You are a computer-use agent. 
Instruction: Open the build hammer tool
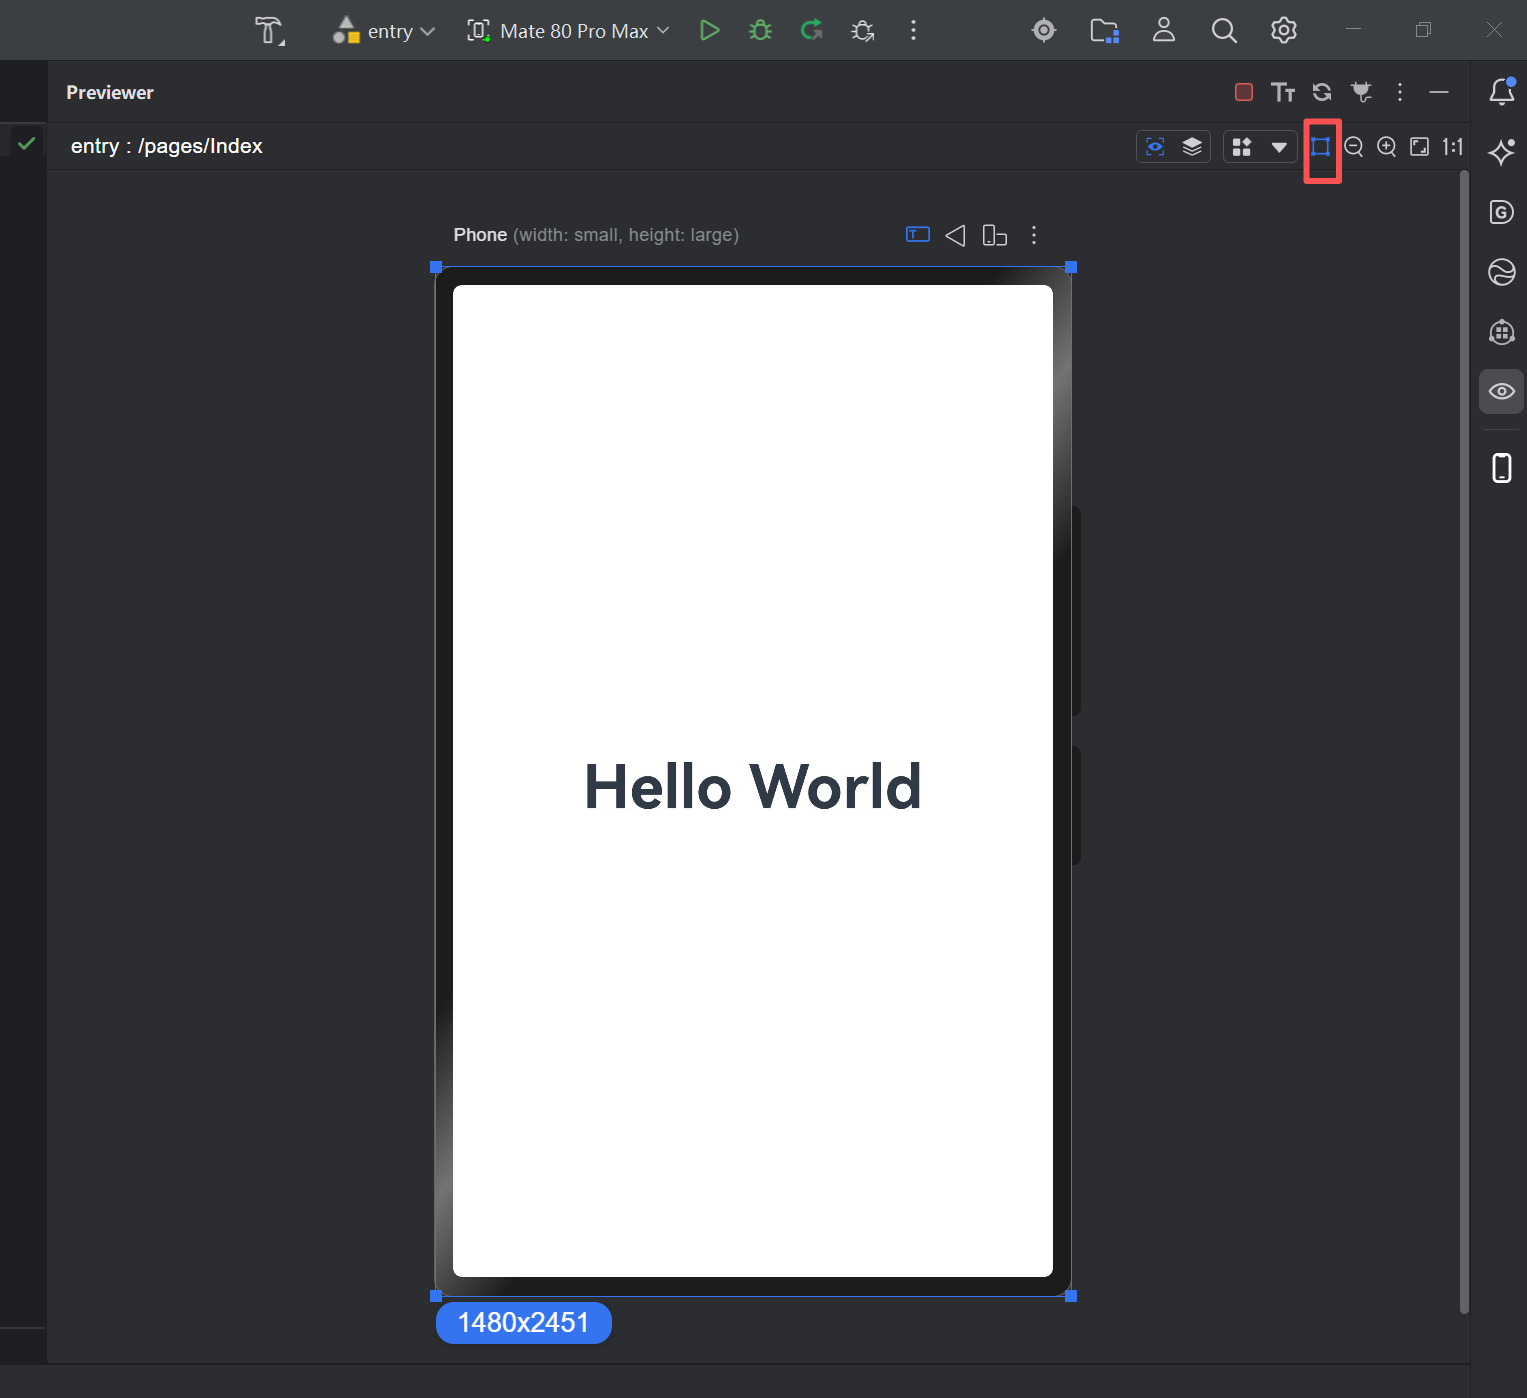pyautogui.click(x=269, y=31)
